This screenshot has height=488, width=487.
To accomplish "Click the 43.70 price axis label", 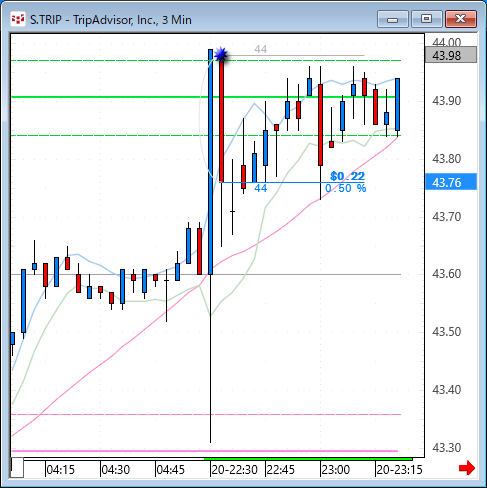I will click(x=447, y=217).
